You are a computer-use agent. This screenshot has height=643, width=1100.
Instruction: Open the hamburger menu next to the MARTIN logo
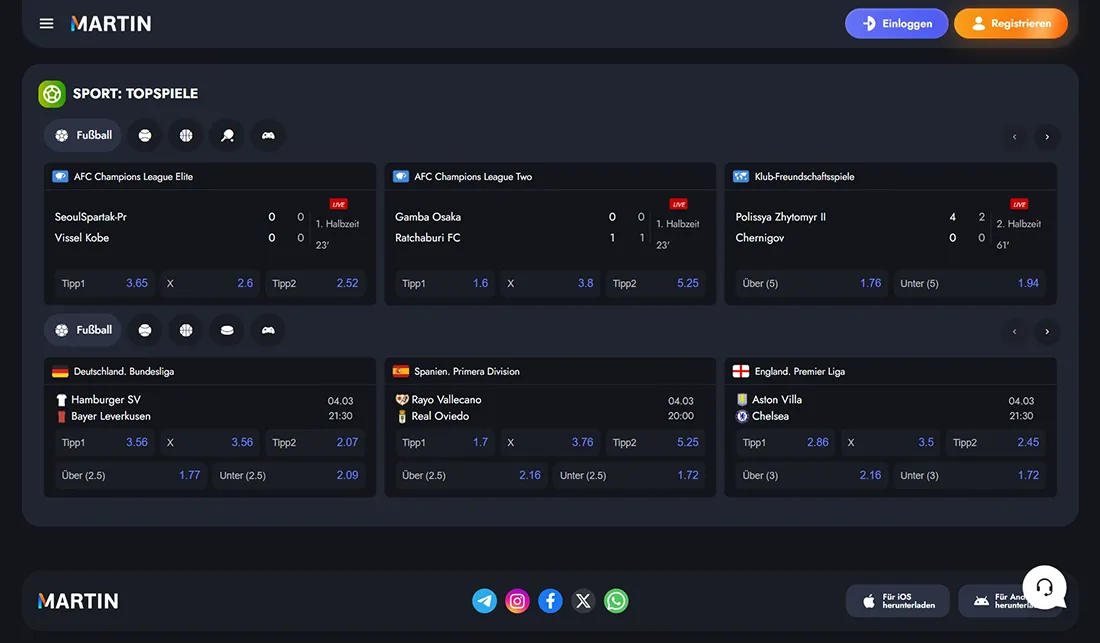tap(46, 24)
